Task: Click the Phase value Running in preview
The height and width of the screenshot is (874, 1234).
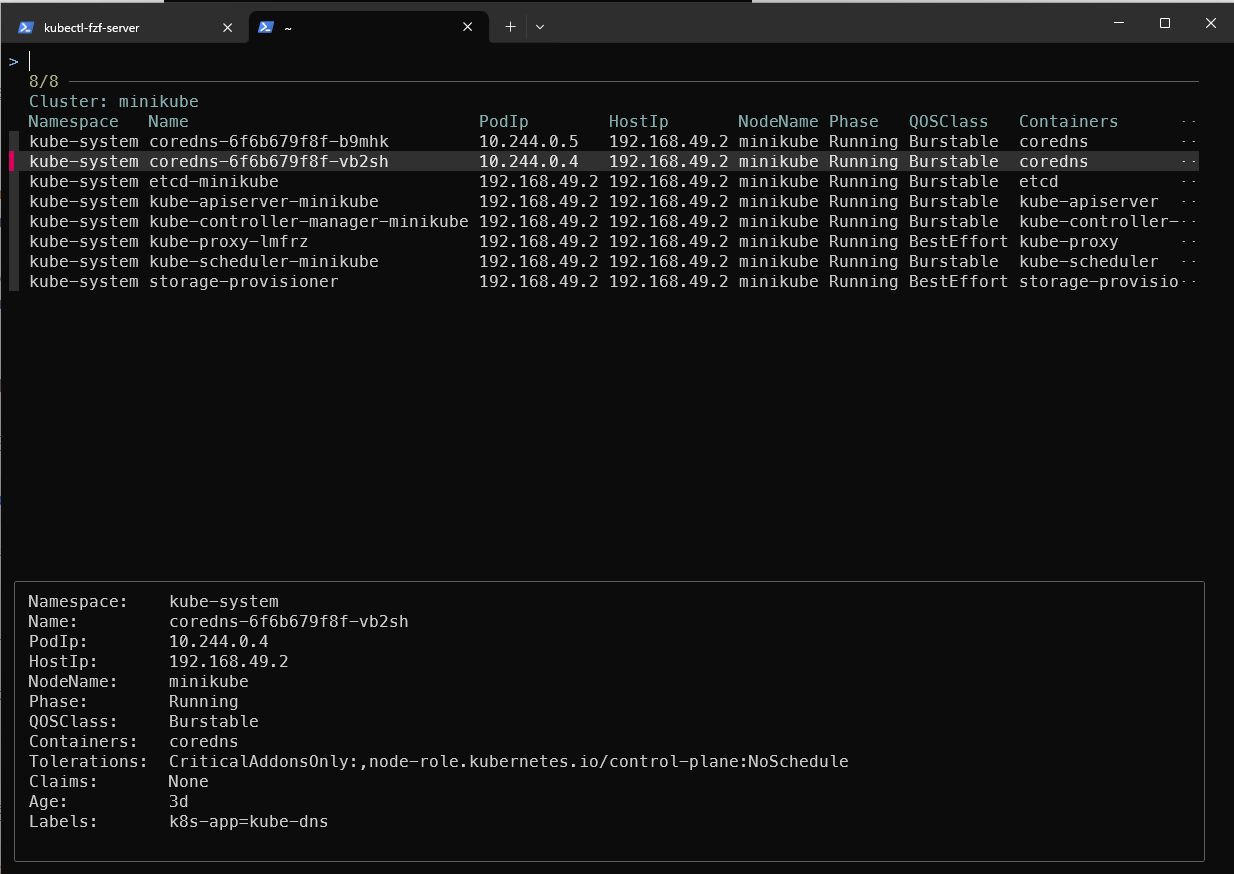Action: 204,701
